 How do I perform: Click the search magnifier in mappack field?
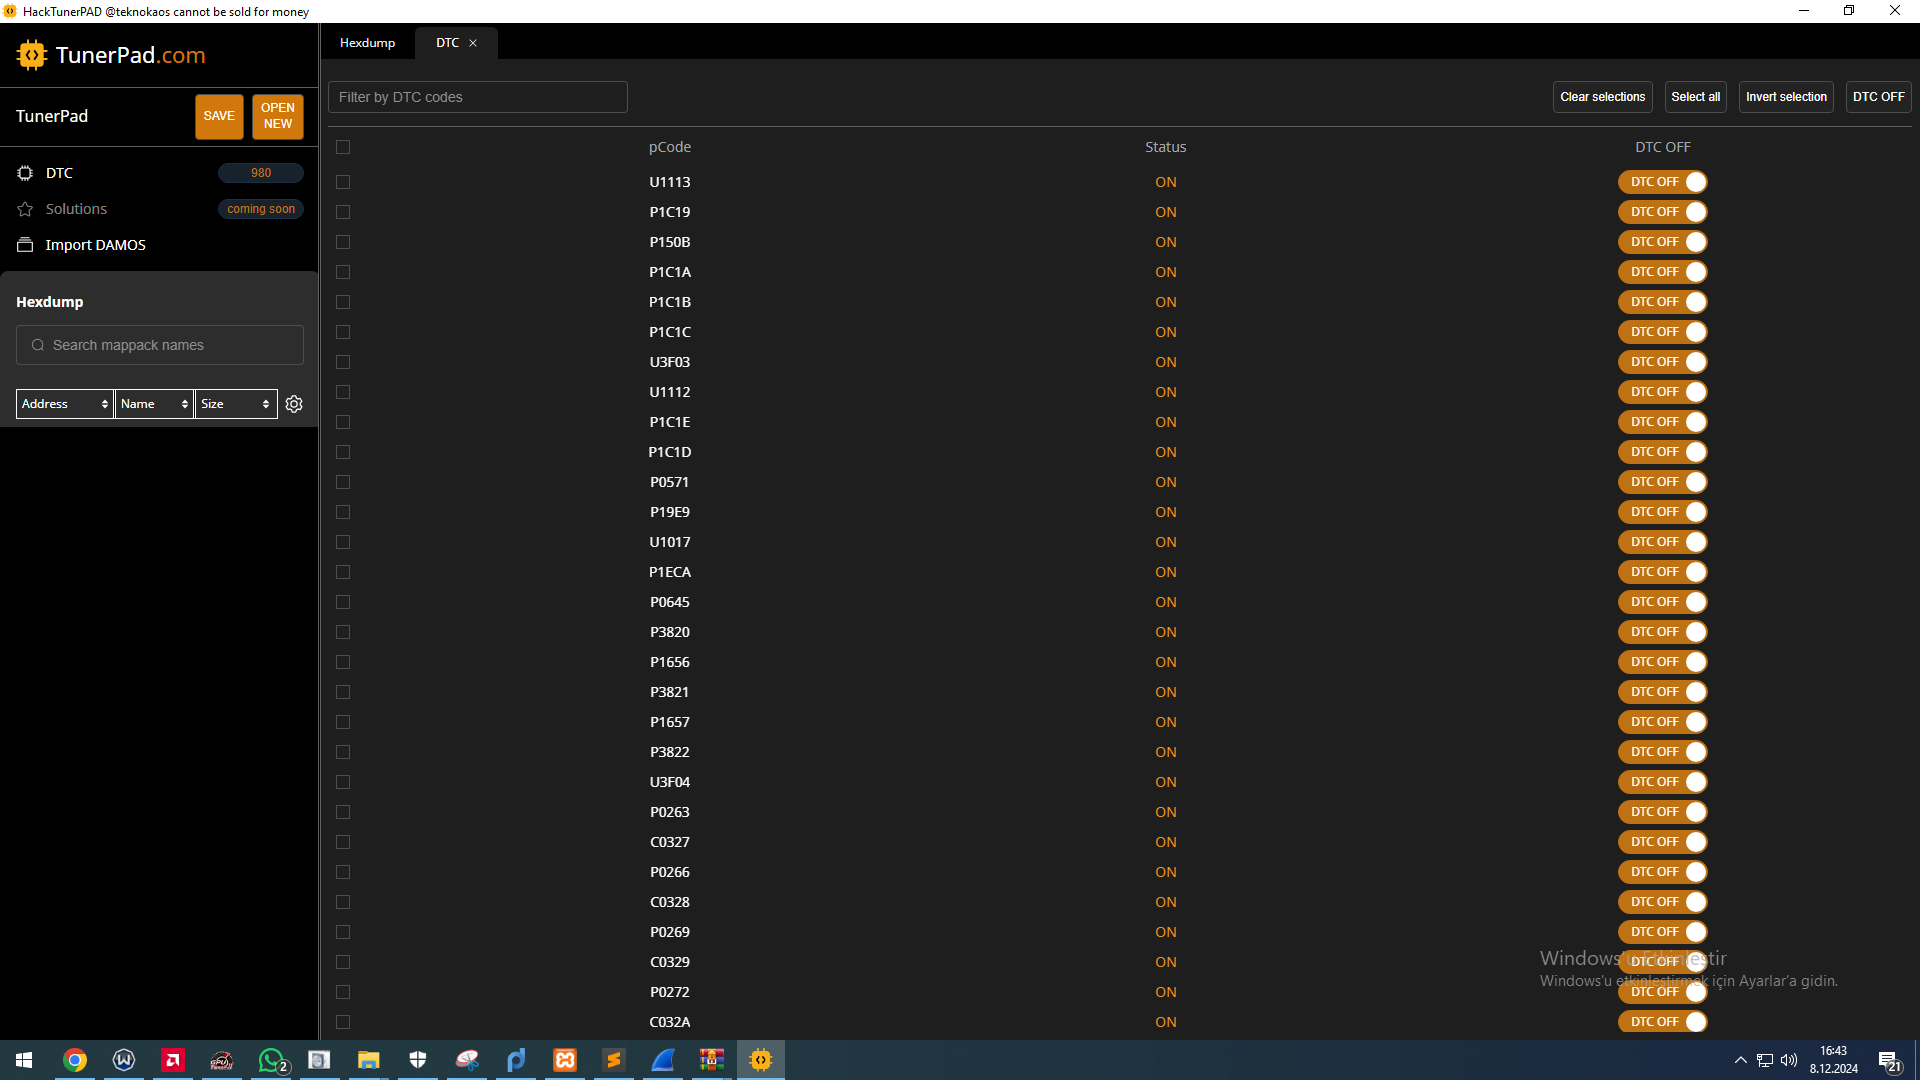38,345
